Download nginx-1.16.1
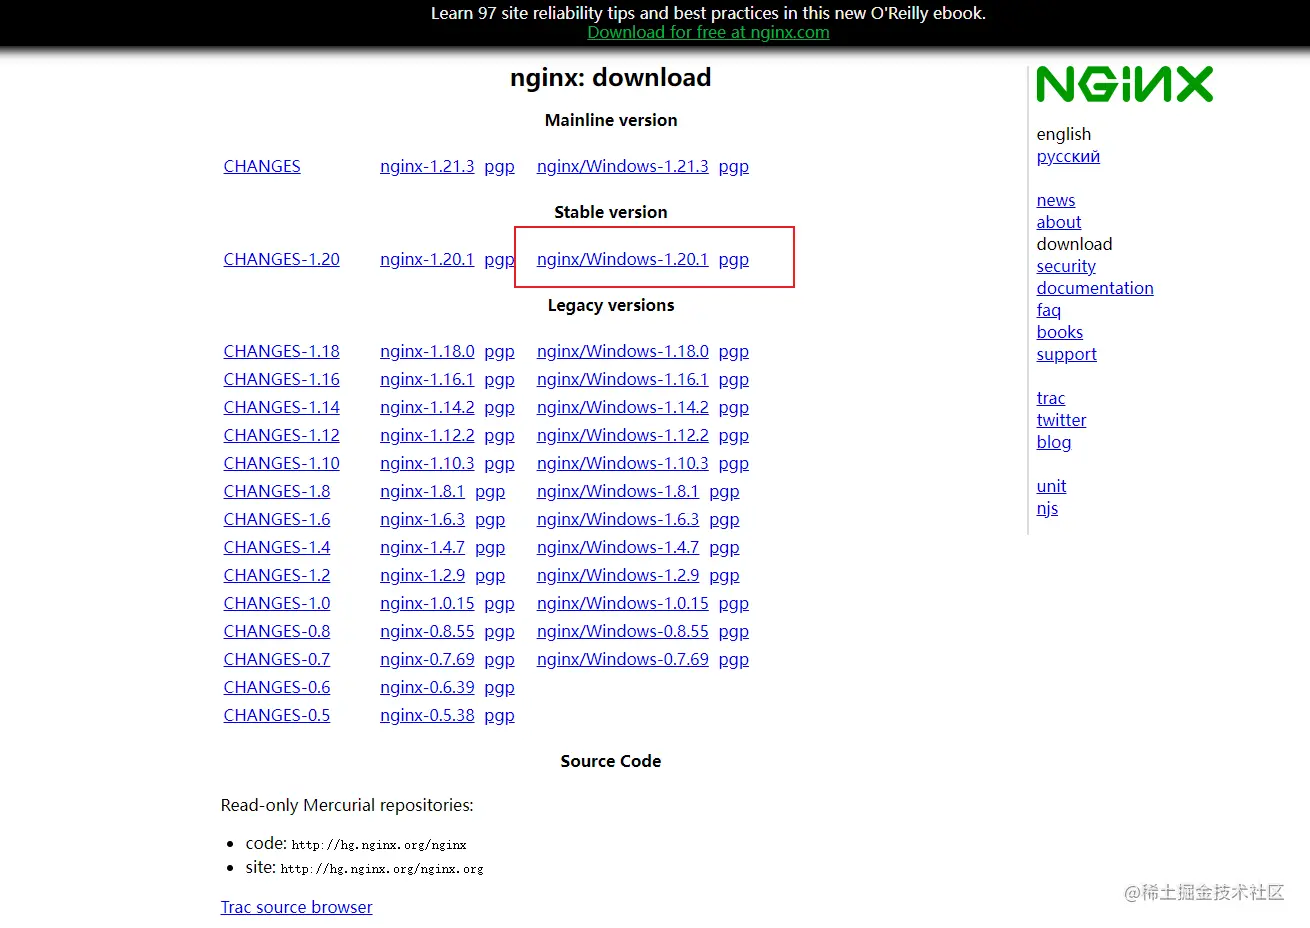 pyautogui.click(x=427, y=379)
